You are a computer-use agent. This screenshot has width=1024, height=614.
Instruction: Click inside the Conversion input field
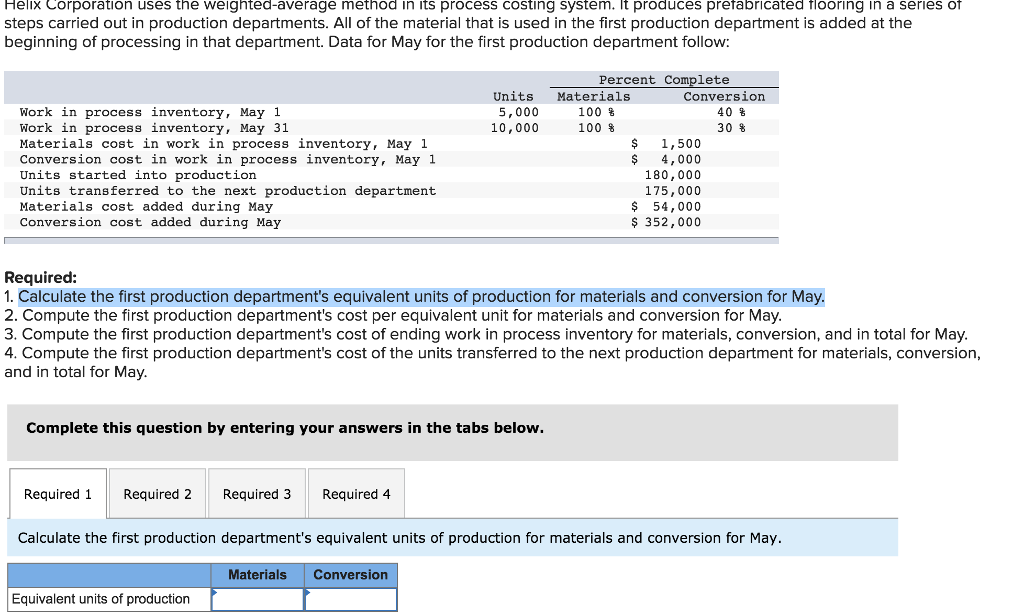[x=350, y=598]
